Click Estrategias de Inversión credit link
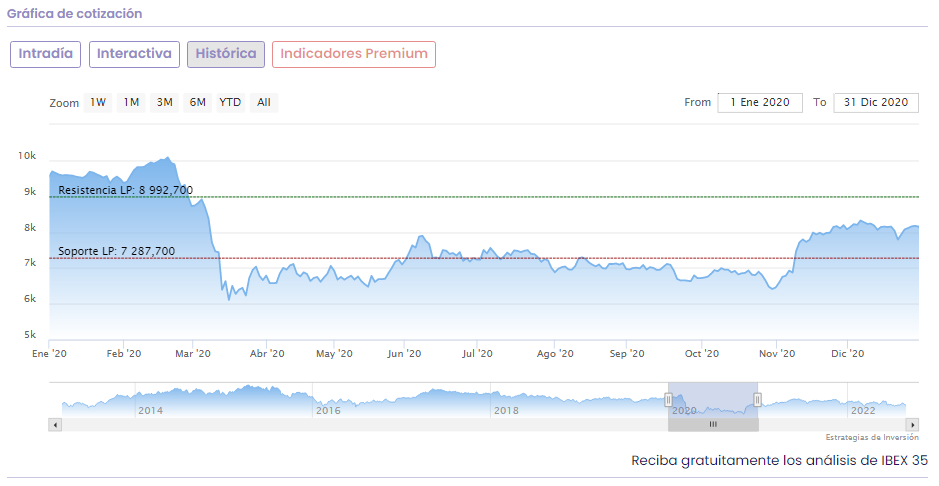This screenshot has height=486, width=939. coord(872,437)
